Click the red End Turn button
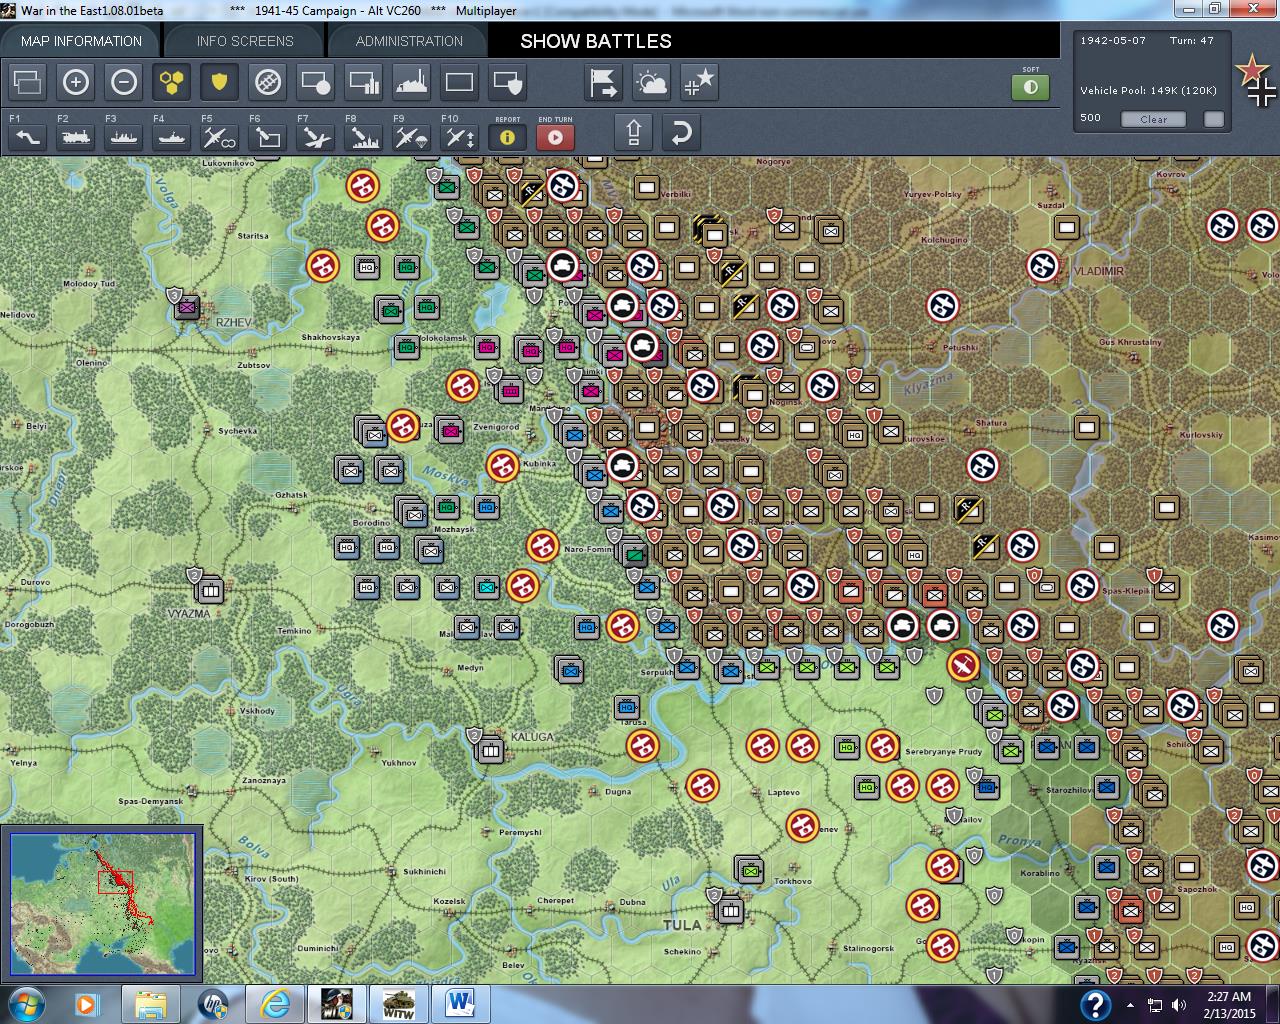The width and height of the screenshot is (1280, 1024). point(555,137)
